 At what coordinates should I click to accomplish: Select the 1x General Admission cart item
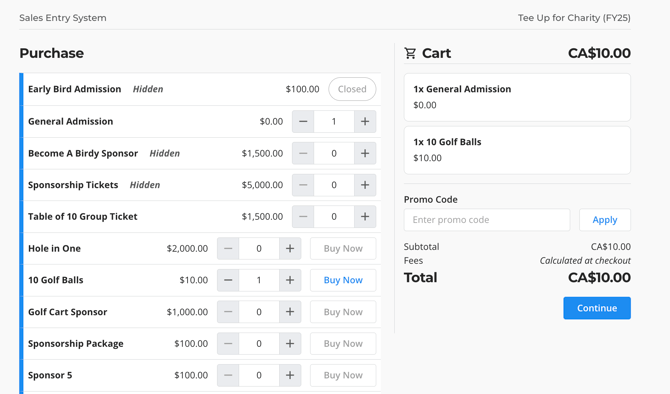(517, 97)
